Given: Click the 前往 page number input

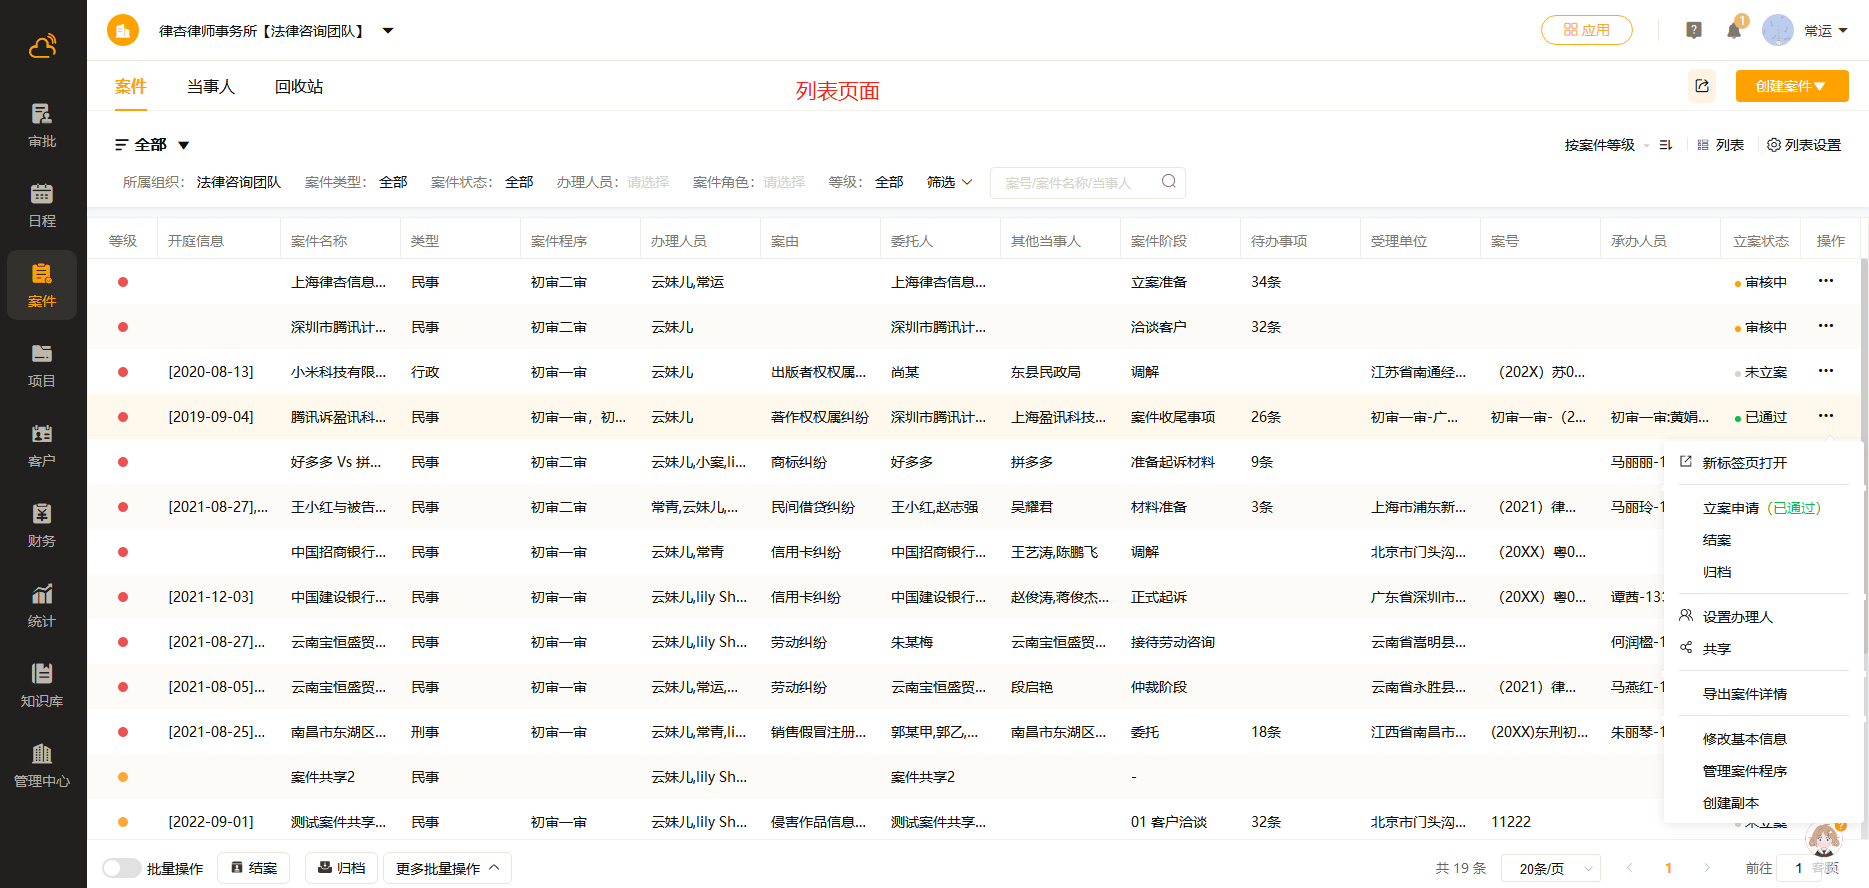Looking at the screenshot, I should tap(1798, 868).
